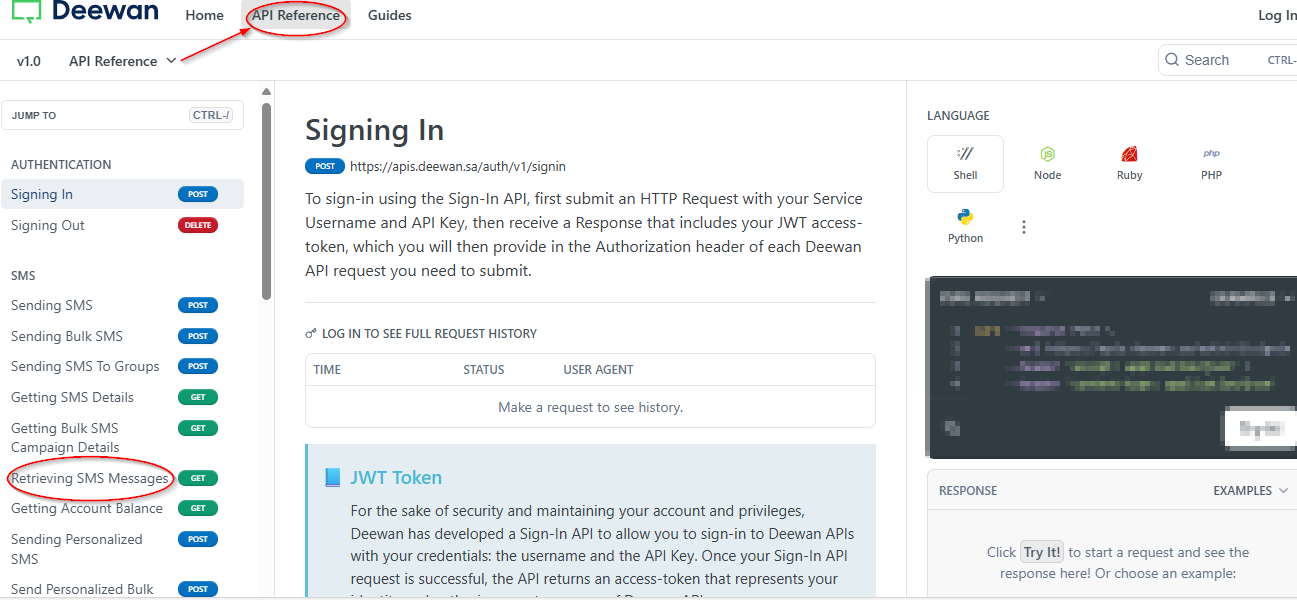Click the Log In link
Viewport: 1297px width, 600px height.
click(x=1277, y=15)
